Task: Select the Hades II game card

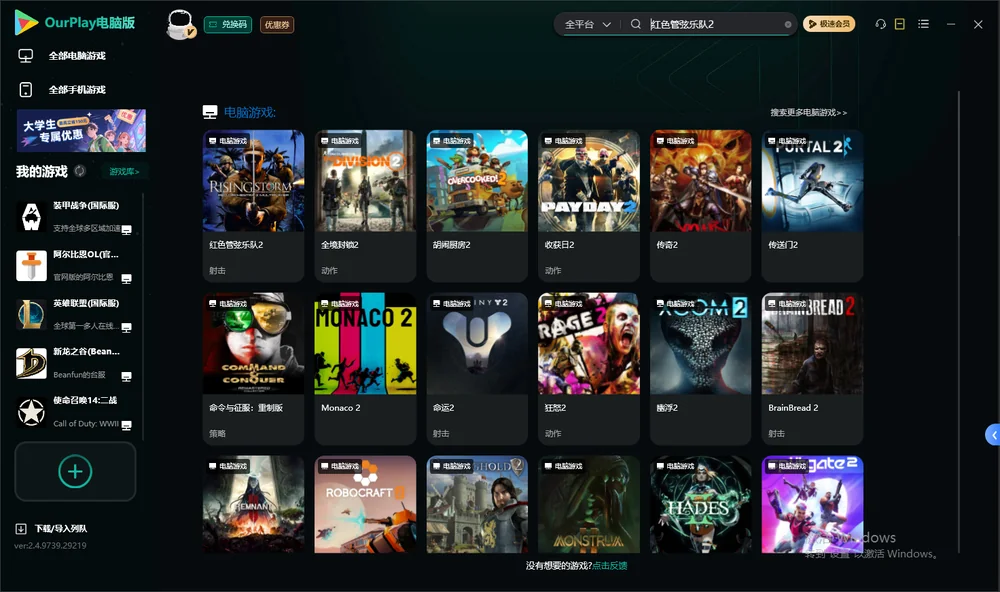Action: pos(700,504)
